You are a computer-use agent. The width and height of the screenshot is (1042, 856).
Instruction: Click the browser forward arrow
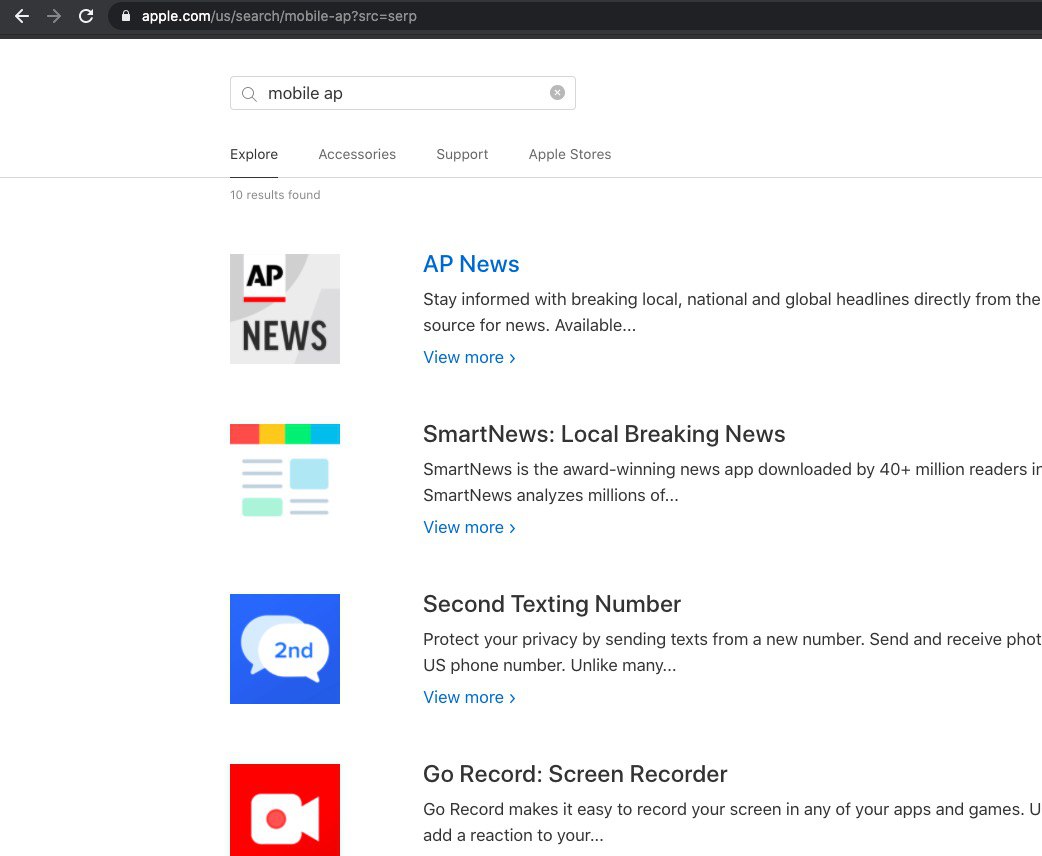click(x=54, y=16)
